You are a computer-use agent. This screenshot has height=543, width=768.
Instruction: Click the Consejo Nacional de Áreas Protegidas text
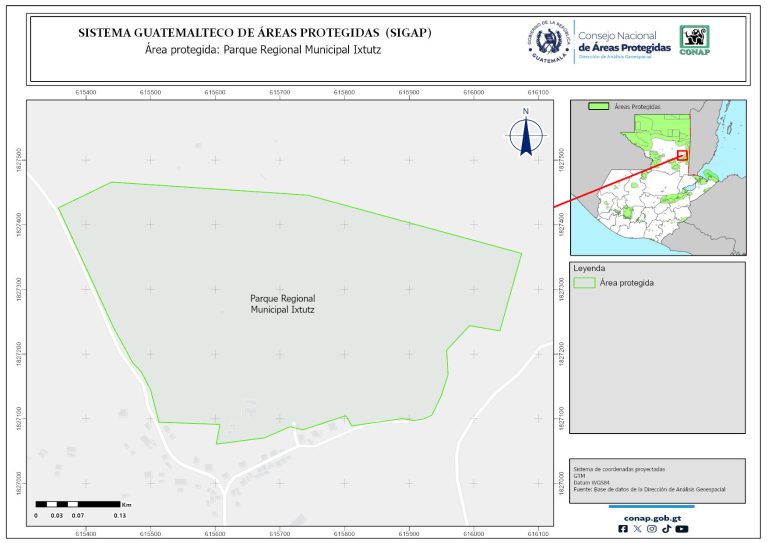tap(624, 42)
